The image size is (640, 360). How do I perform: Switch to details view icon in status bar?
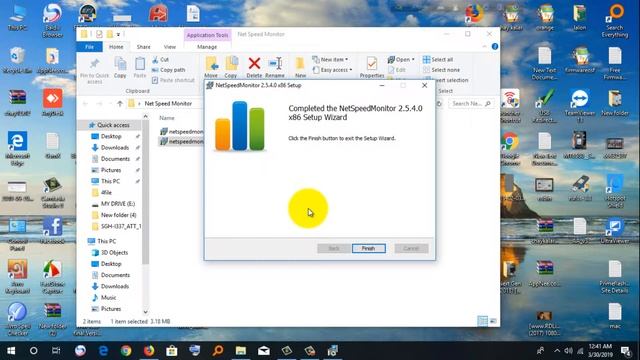pos(482,321)
